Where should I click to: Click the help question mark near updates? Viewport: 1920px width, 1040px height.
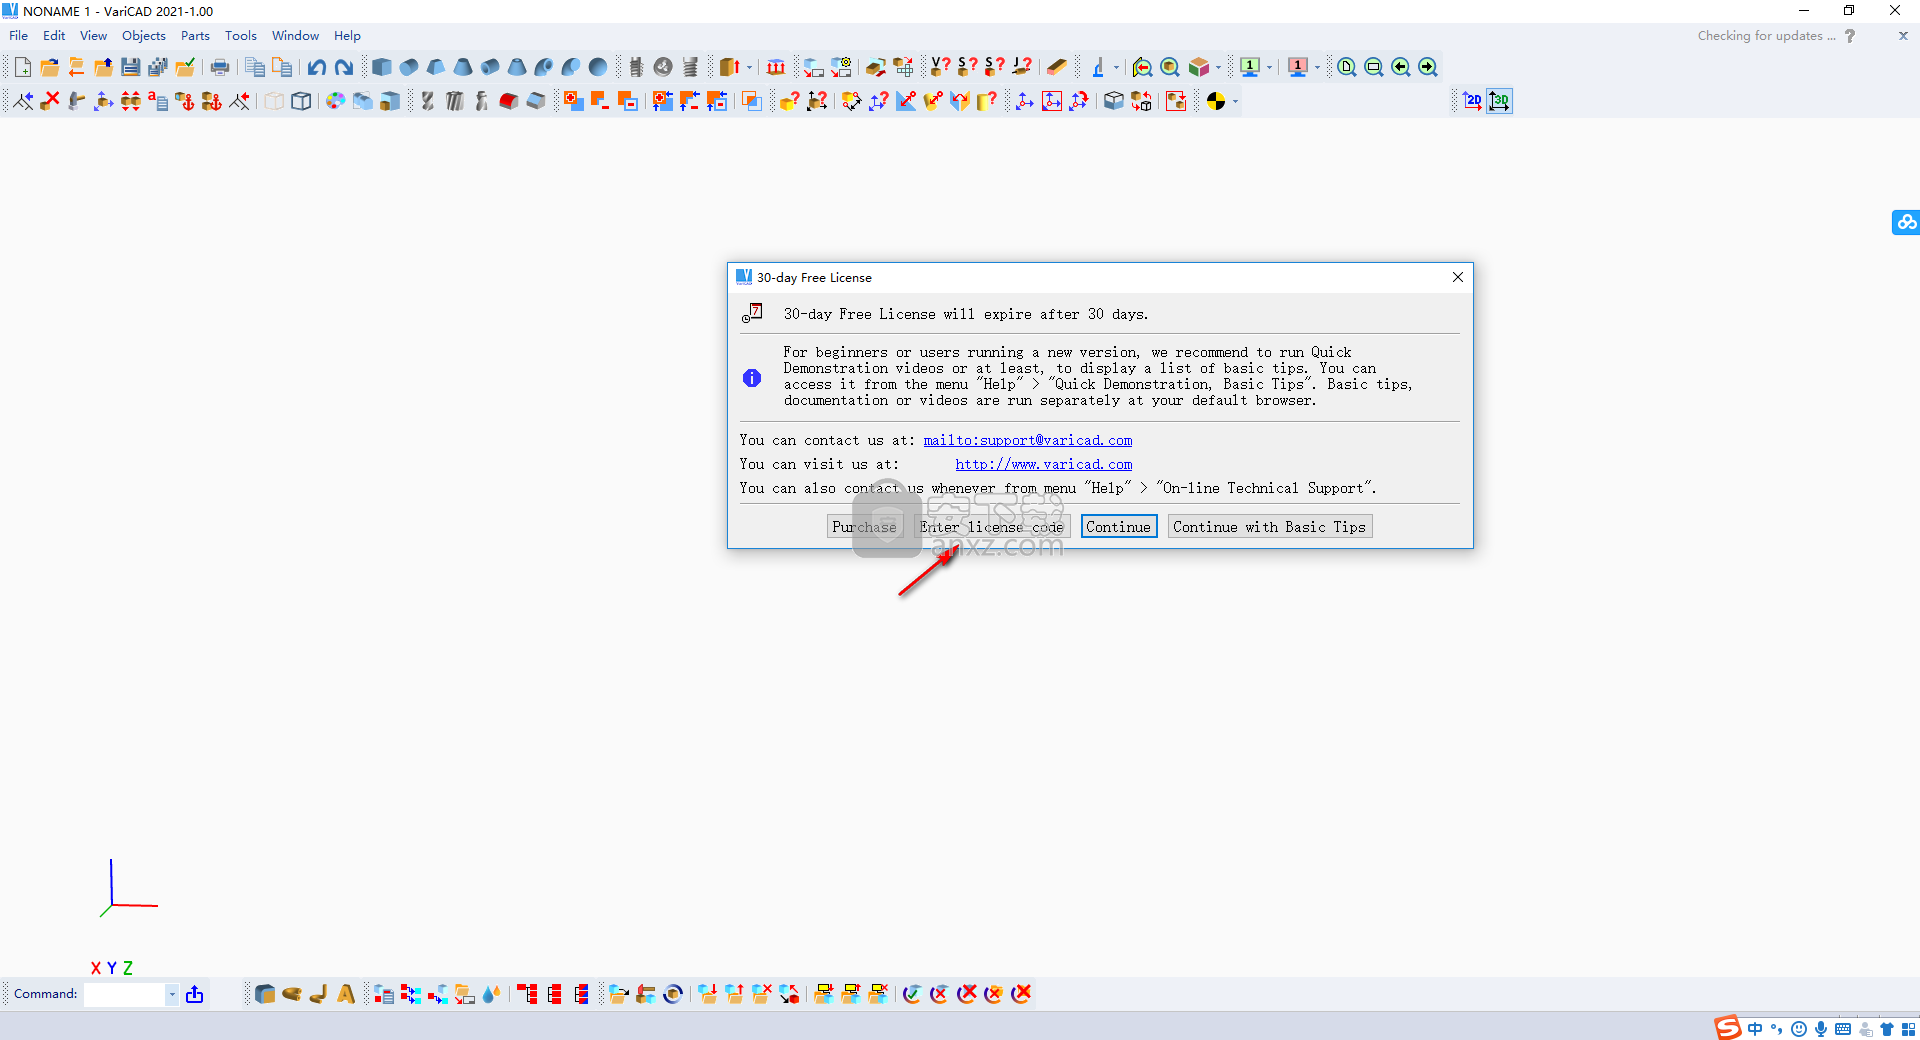[1850, 36]
